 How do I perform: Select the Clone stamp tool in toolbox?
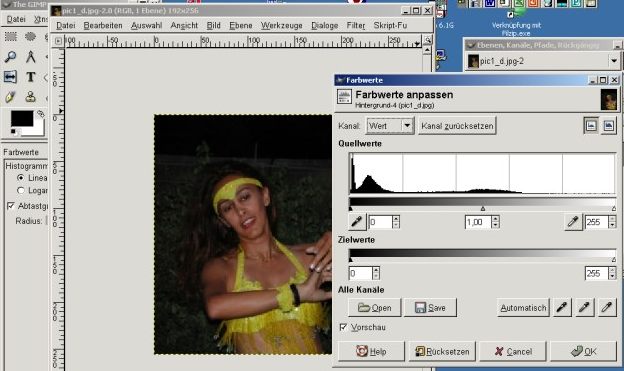[30, 97]
